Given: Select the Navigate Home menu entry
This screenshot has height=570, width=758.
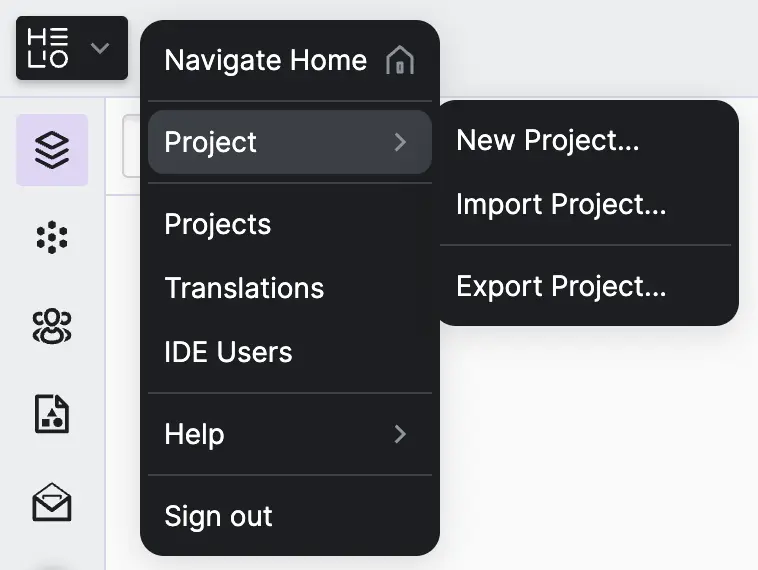Looking at the screenshot, I should (266, 60).
